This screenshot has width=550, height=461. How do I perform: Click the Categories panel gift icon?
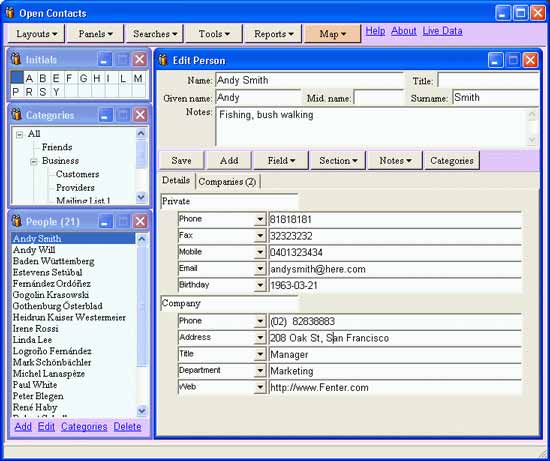[x=16, y=114]
